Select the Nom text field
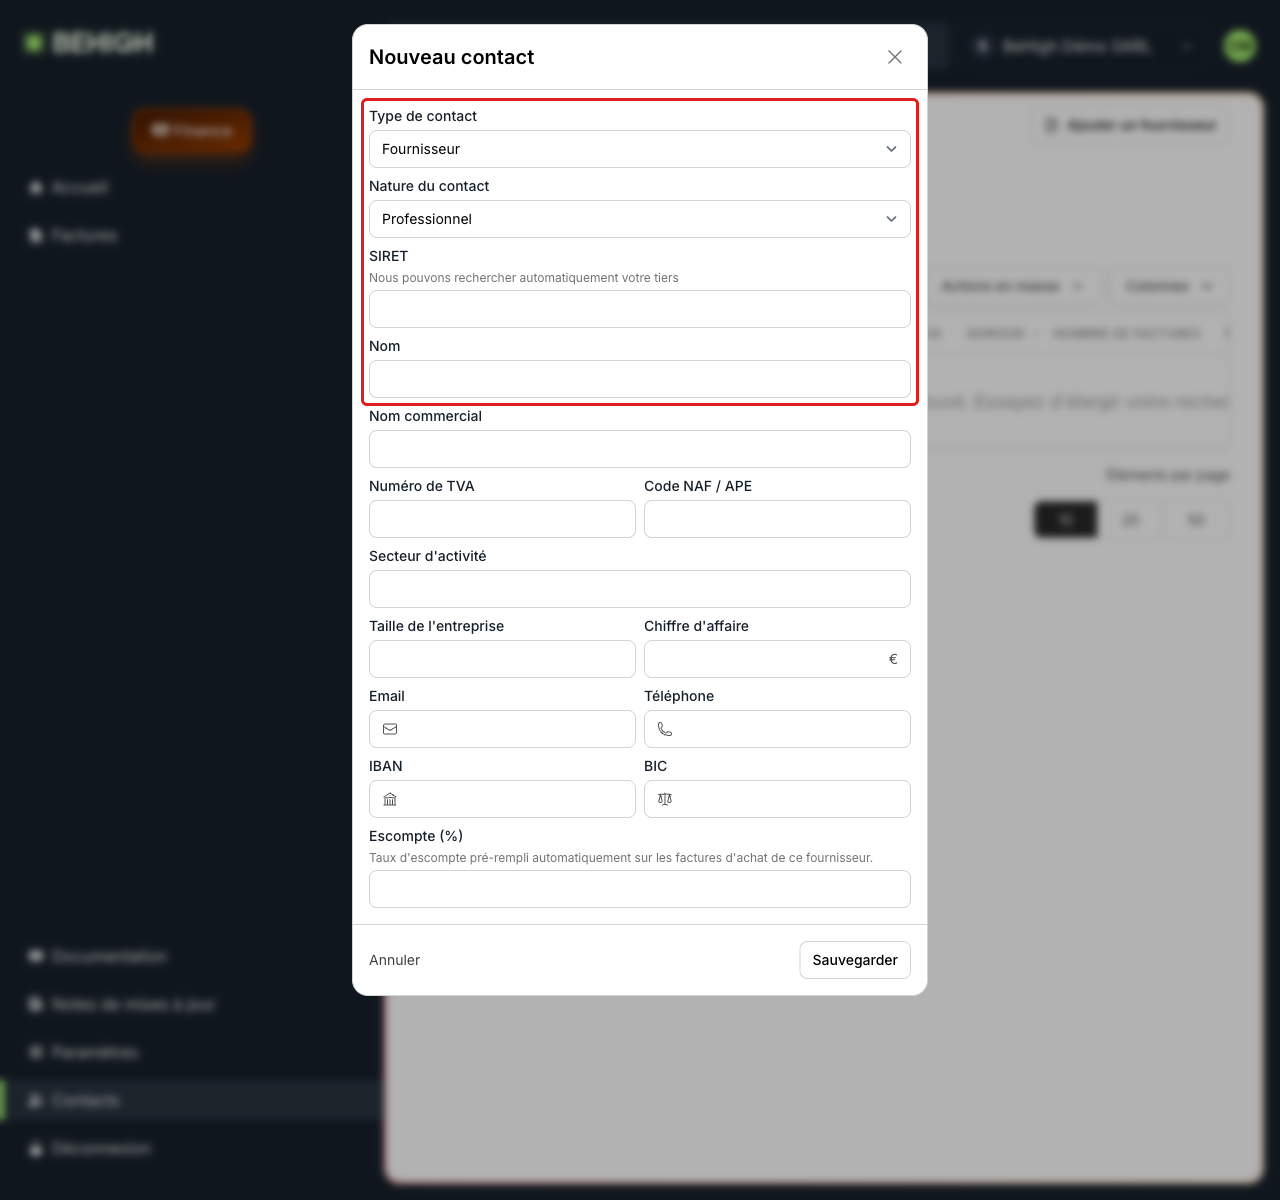The height and width of the screenshot is (1200, 1280). (x=640, y=379)
